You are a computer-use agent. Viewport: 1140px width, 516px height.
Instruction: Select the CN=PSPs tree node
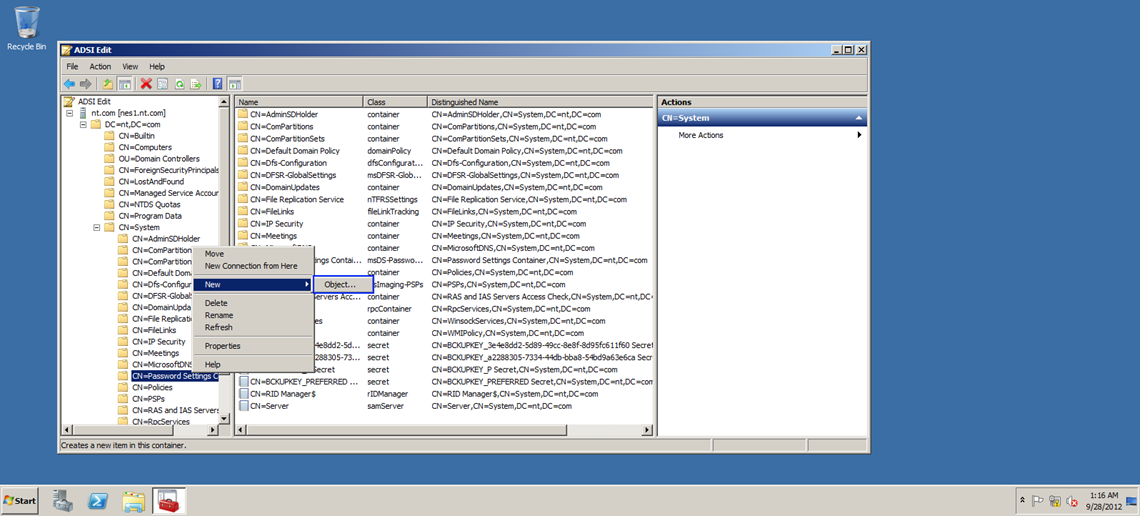148,399
